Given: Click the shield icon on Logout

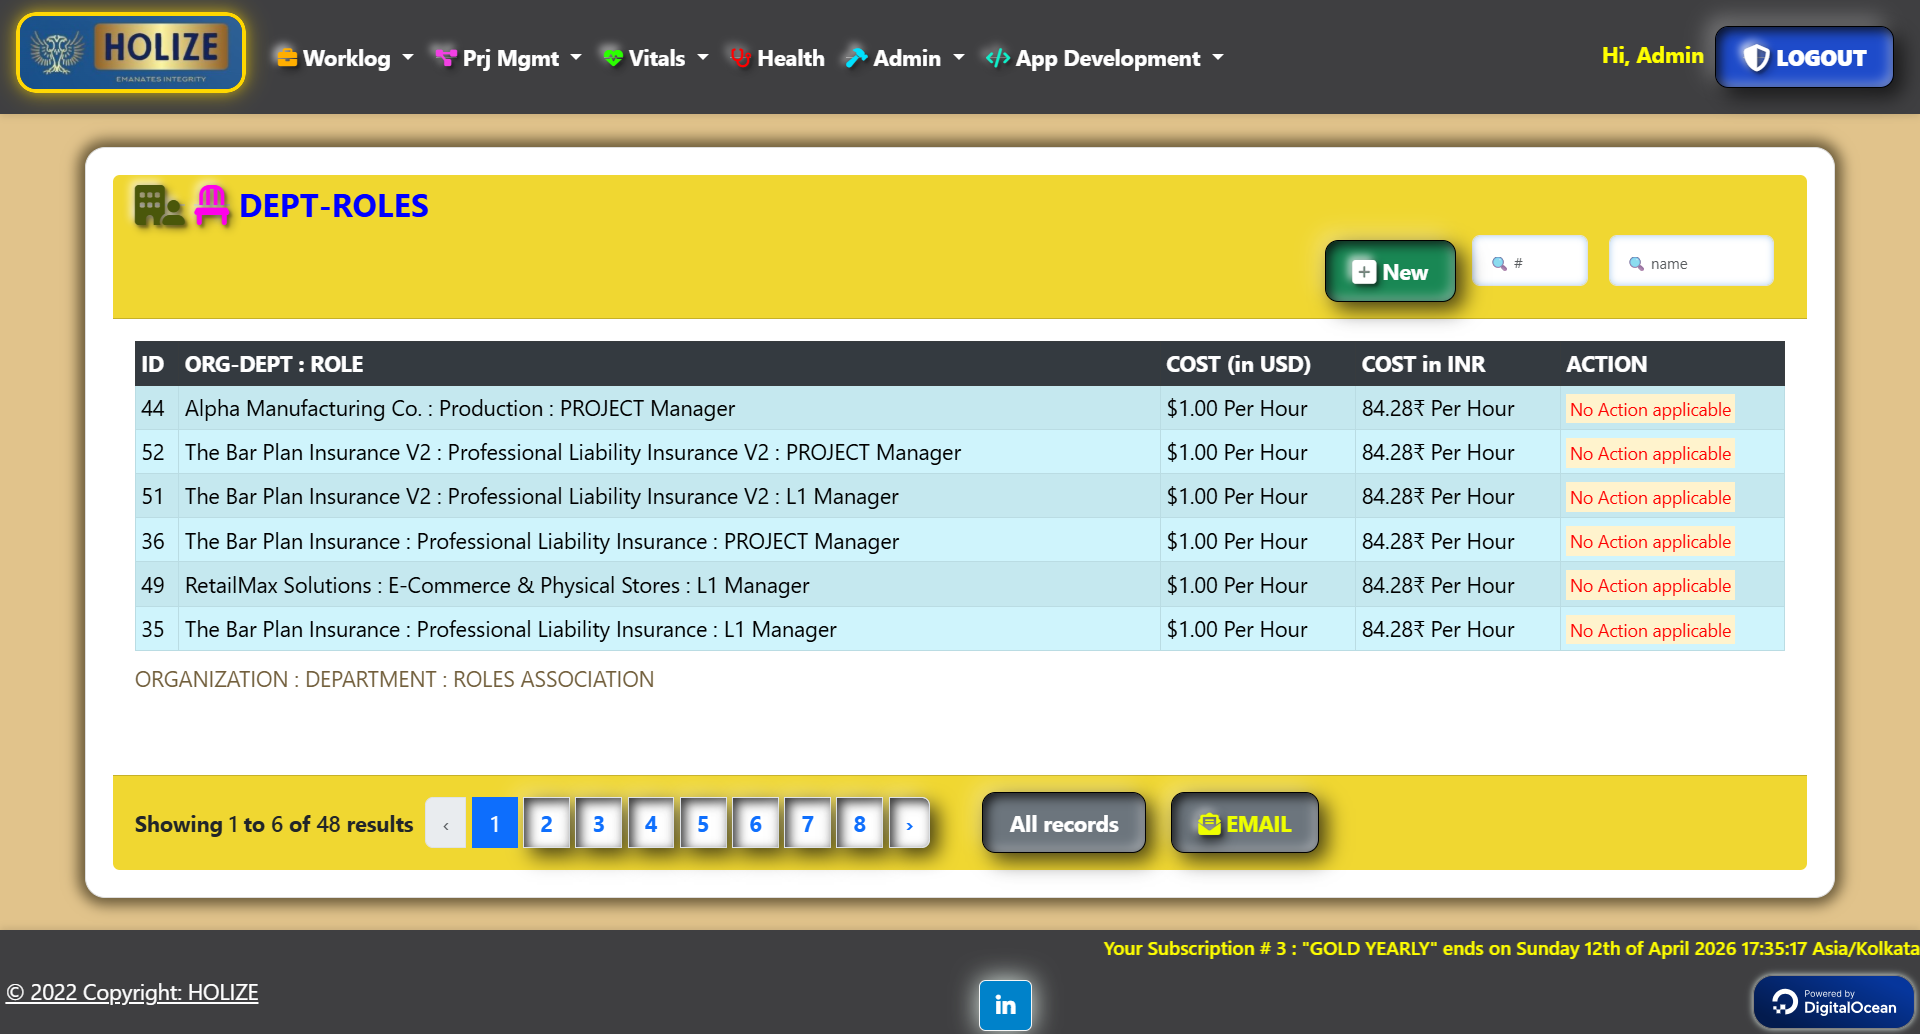Looking at the screenshot, I should click(x=1756, y=58).
